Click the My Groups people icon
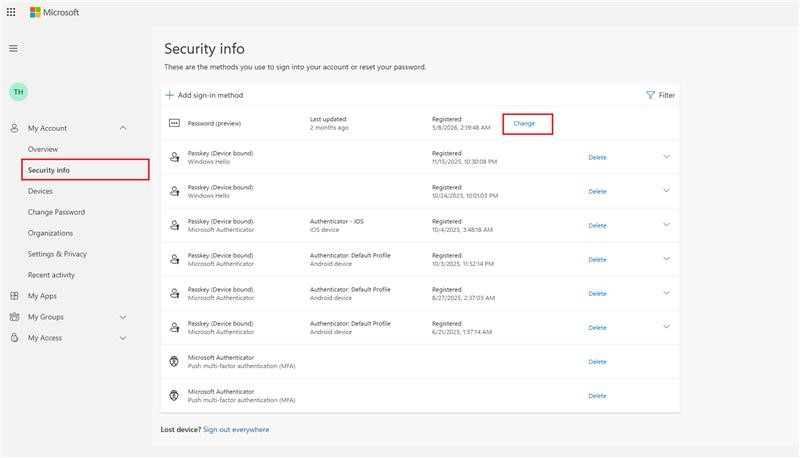The image size is (800, 458). coord(14,317)
